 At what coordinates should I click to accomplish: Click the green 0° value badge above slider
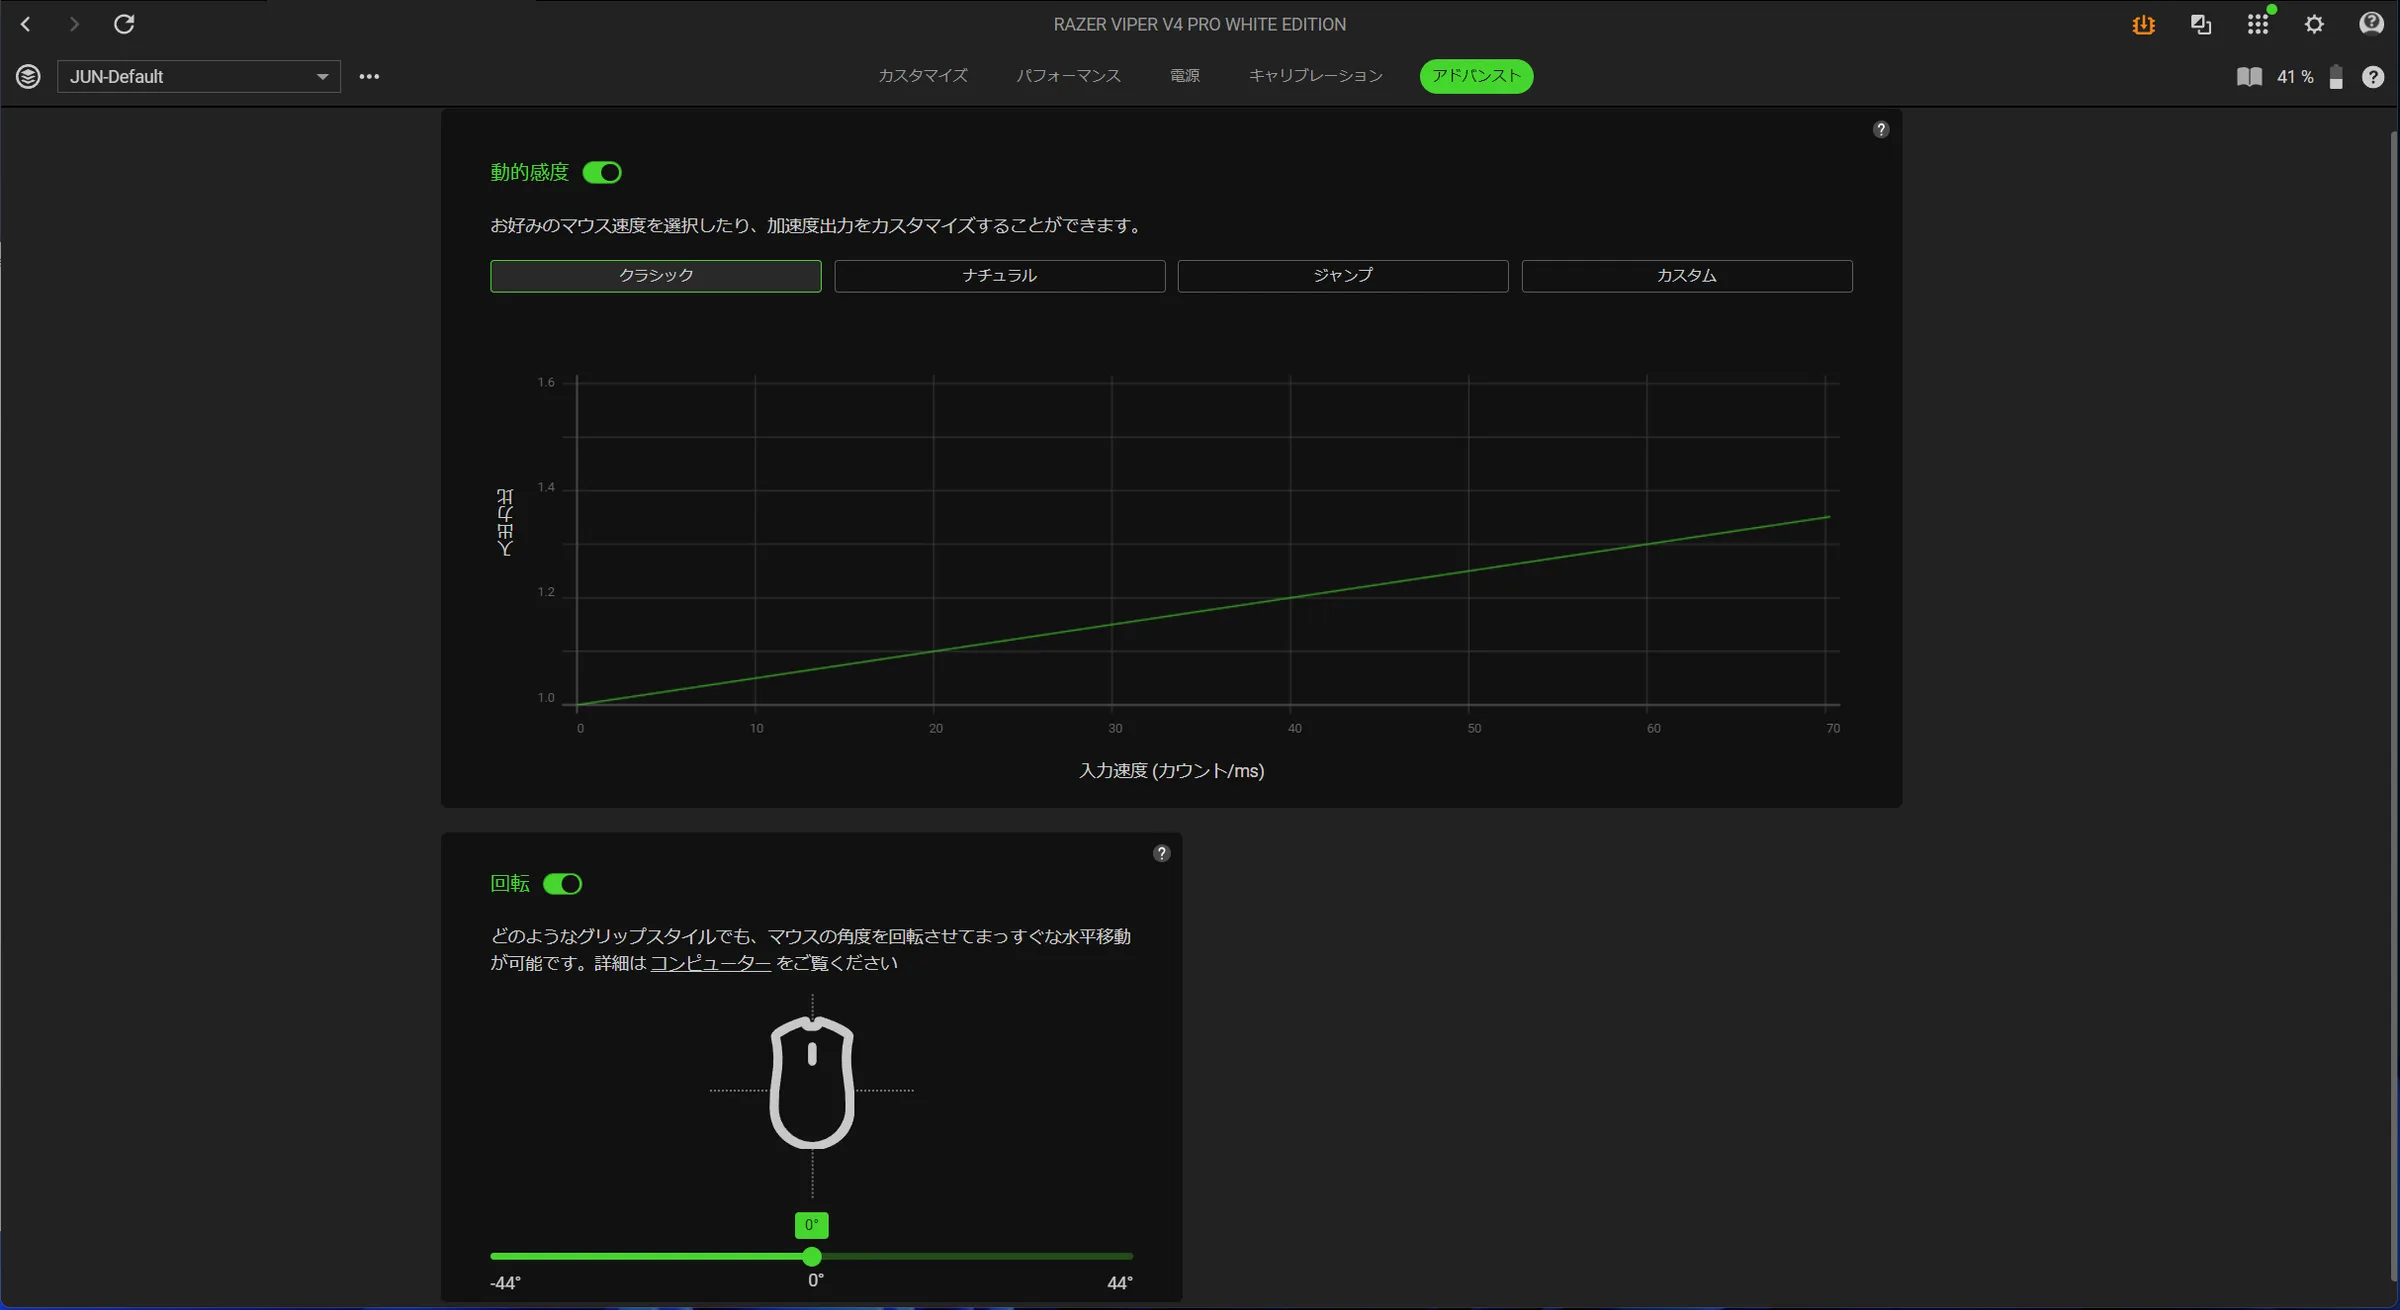tap(812, 1225)
